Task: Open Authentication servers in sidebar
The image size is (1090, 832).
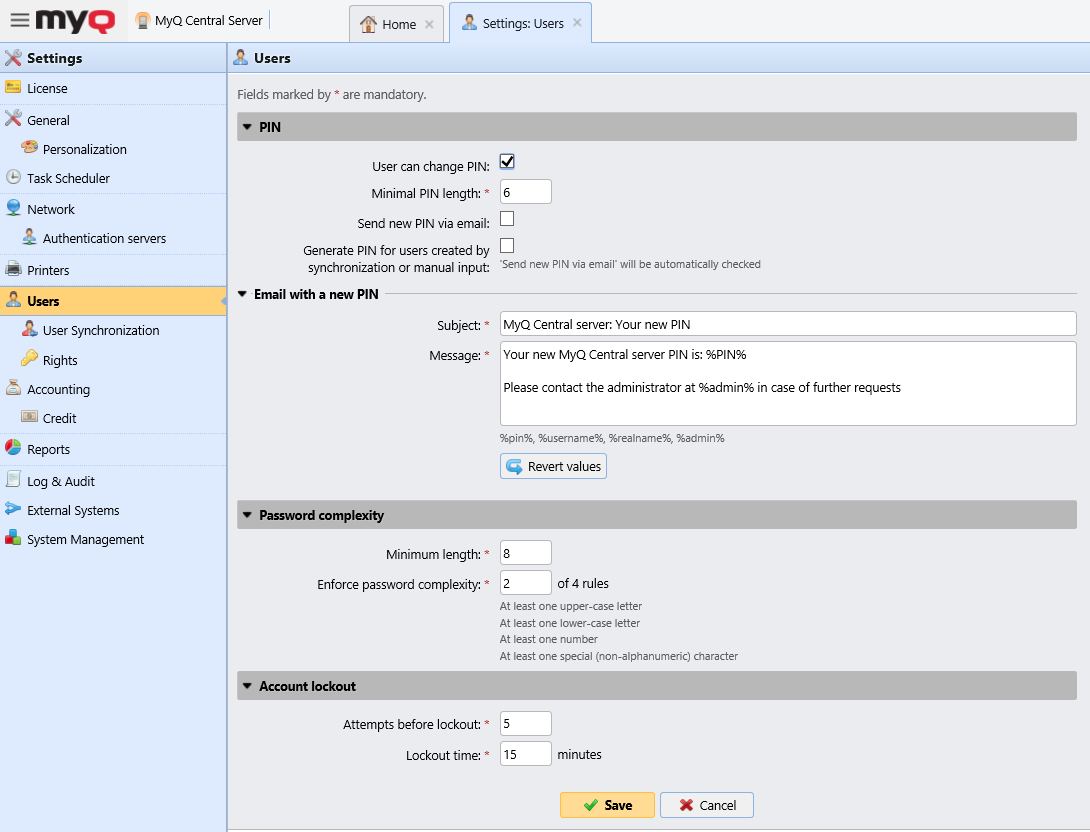Action: 104,238
